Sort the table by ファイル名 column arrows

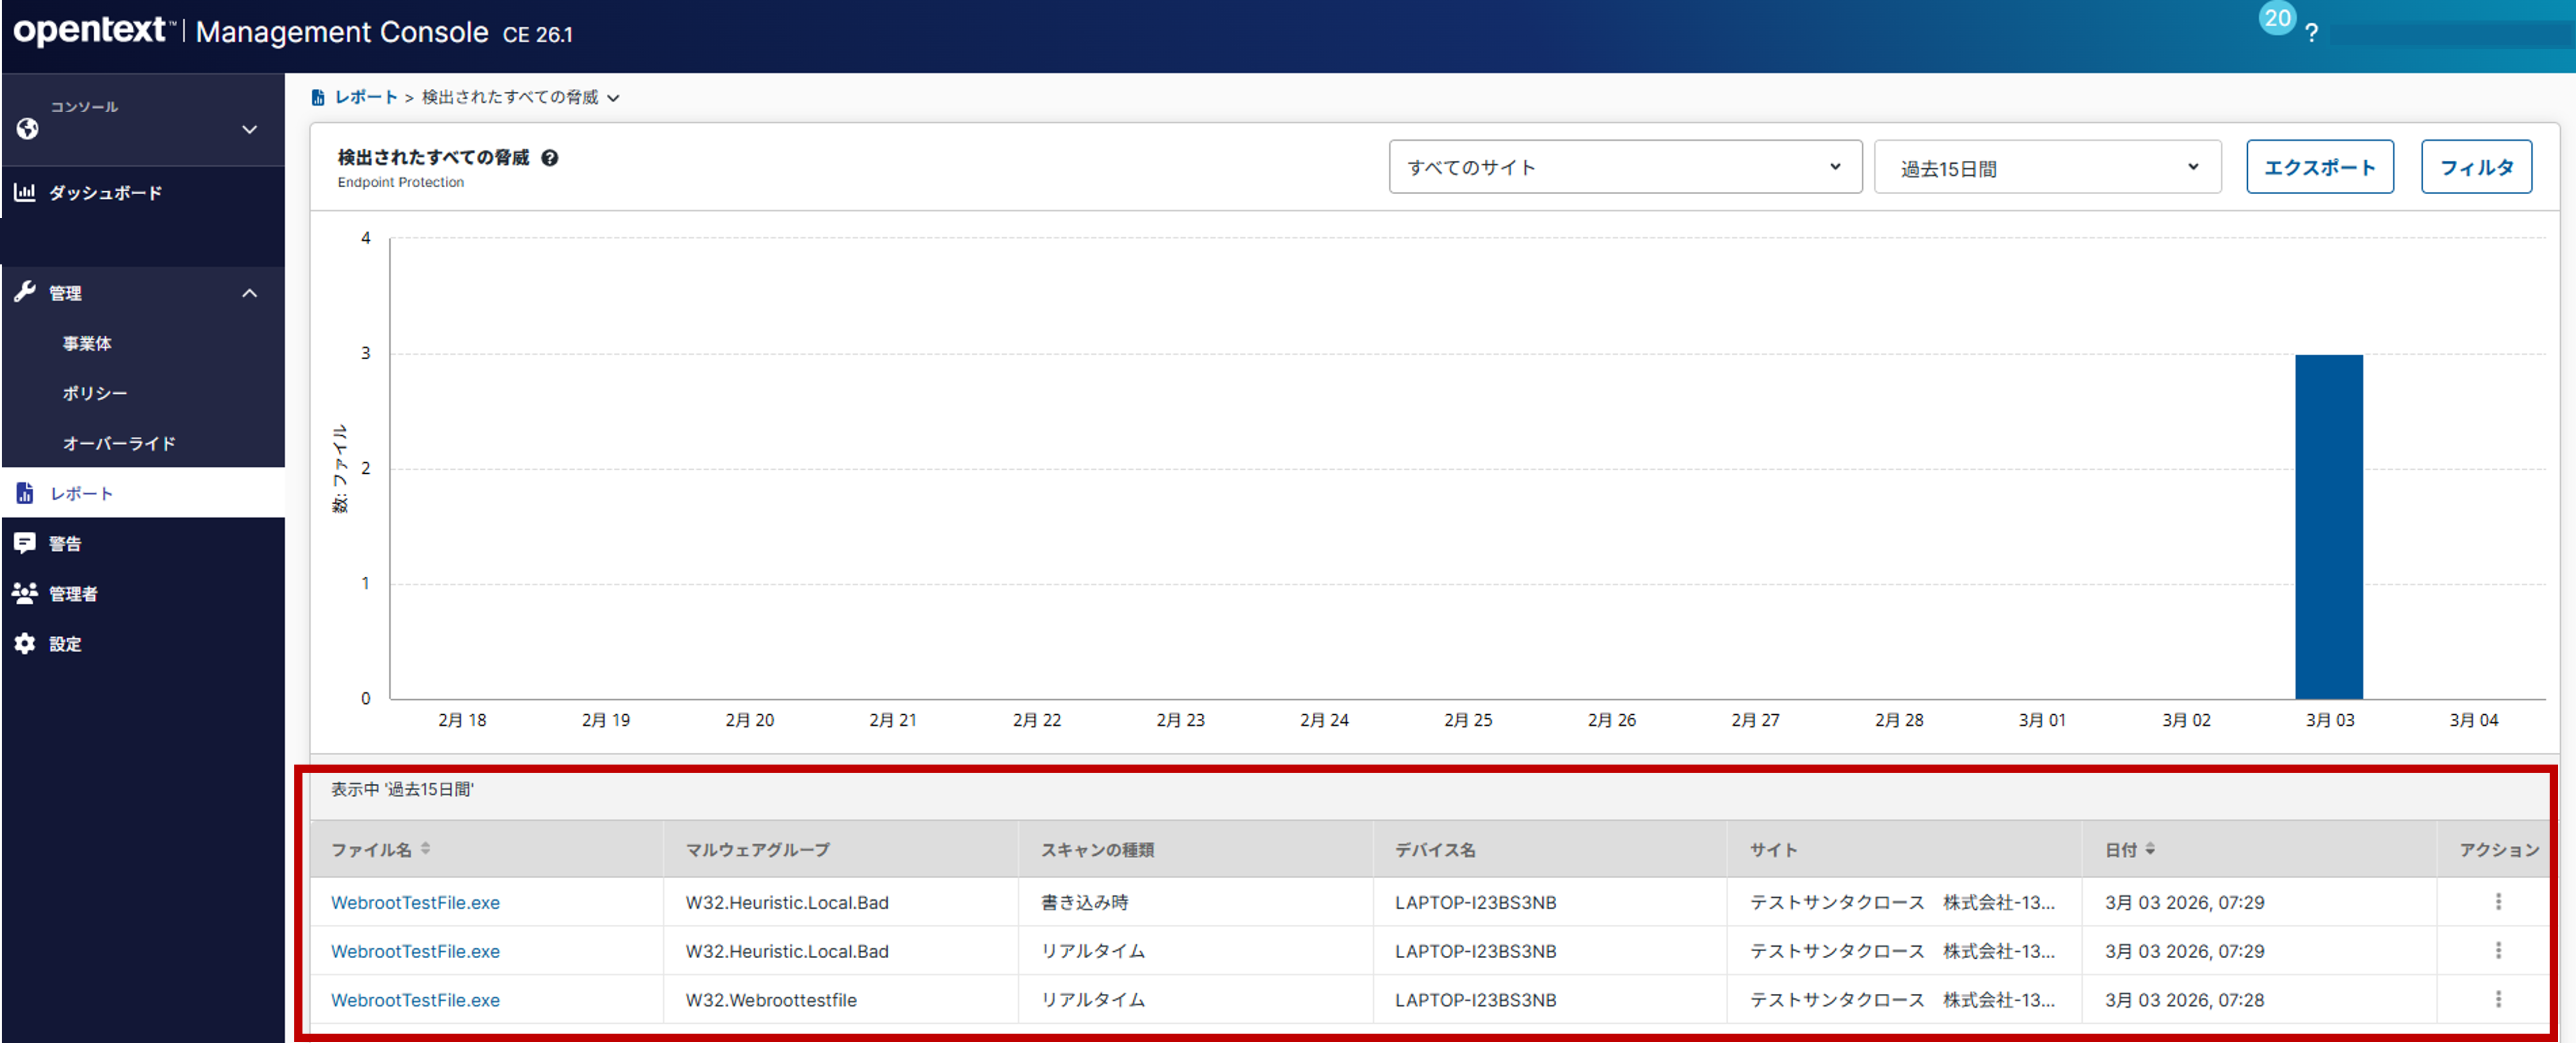coord(426,849)
